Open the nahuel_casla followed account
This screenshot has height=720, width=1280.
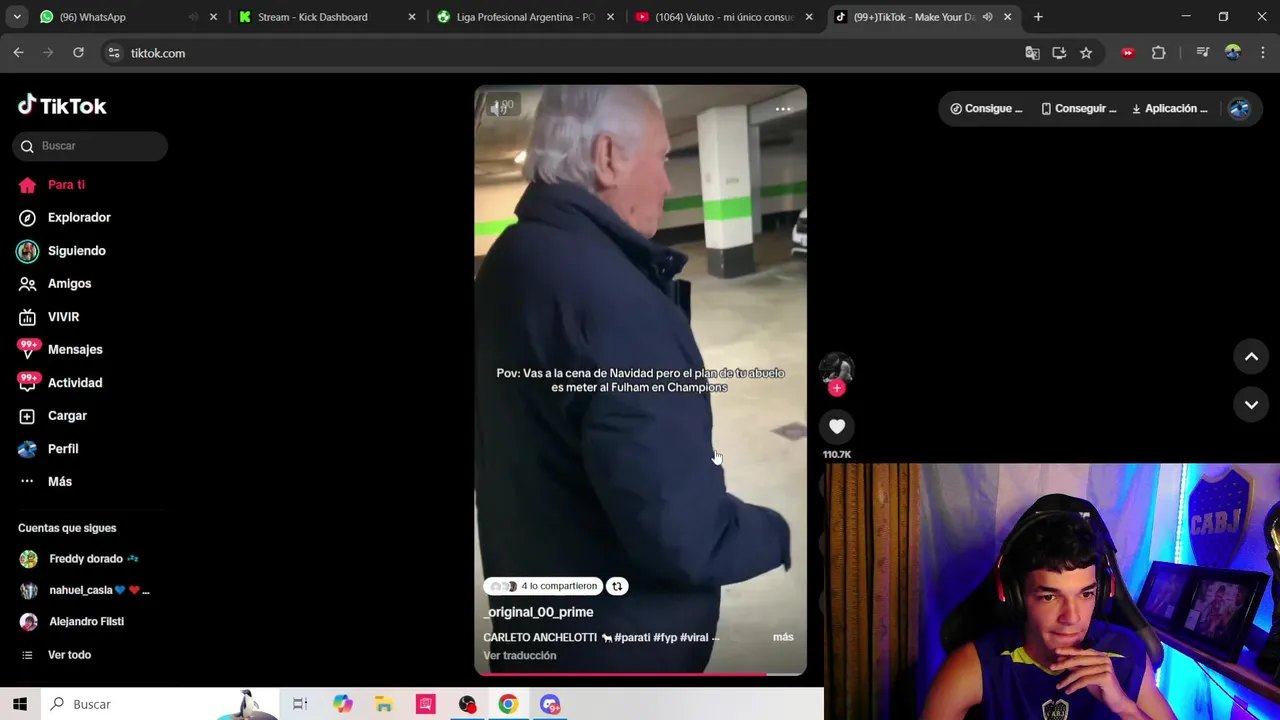84,590
